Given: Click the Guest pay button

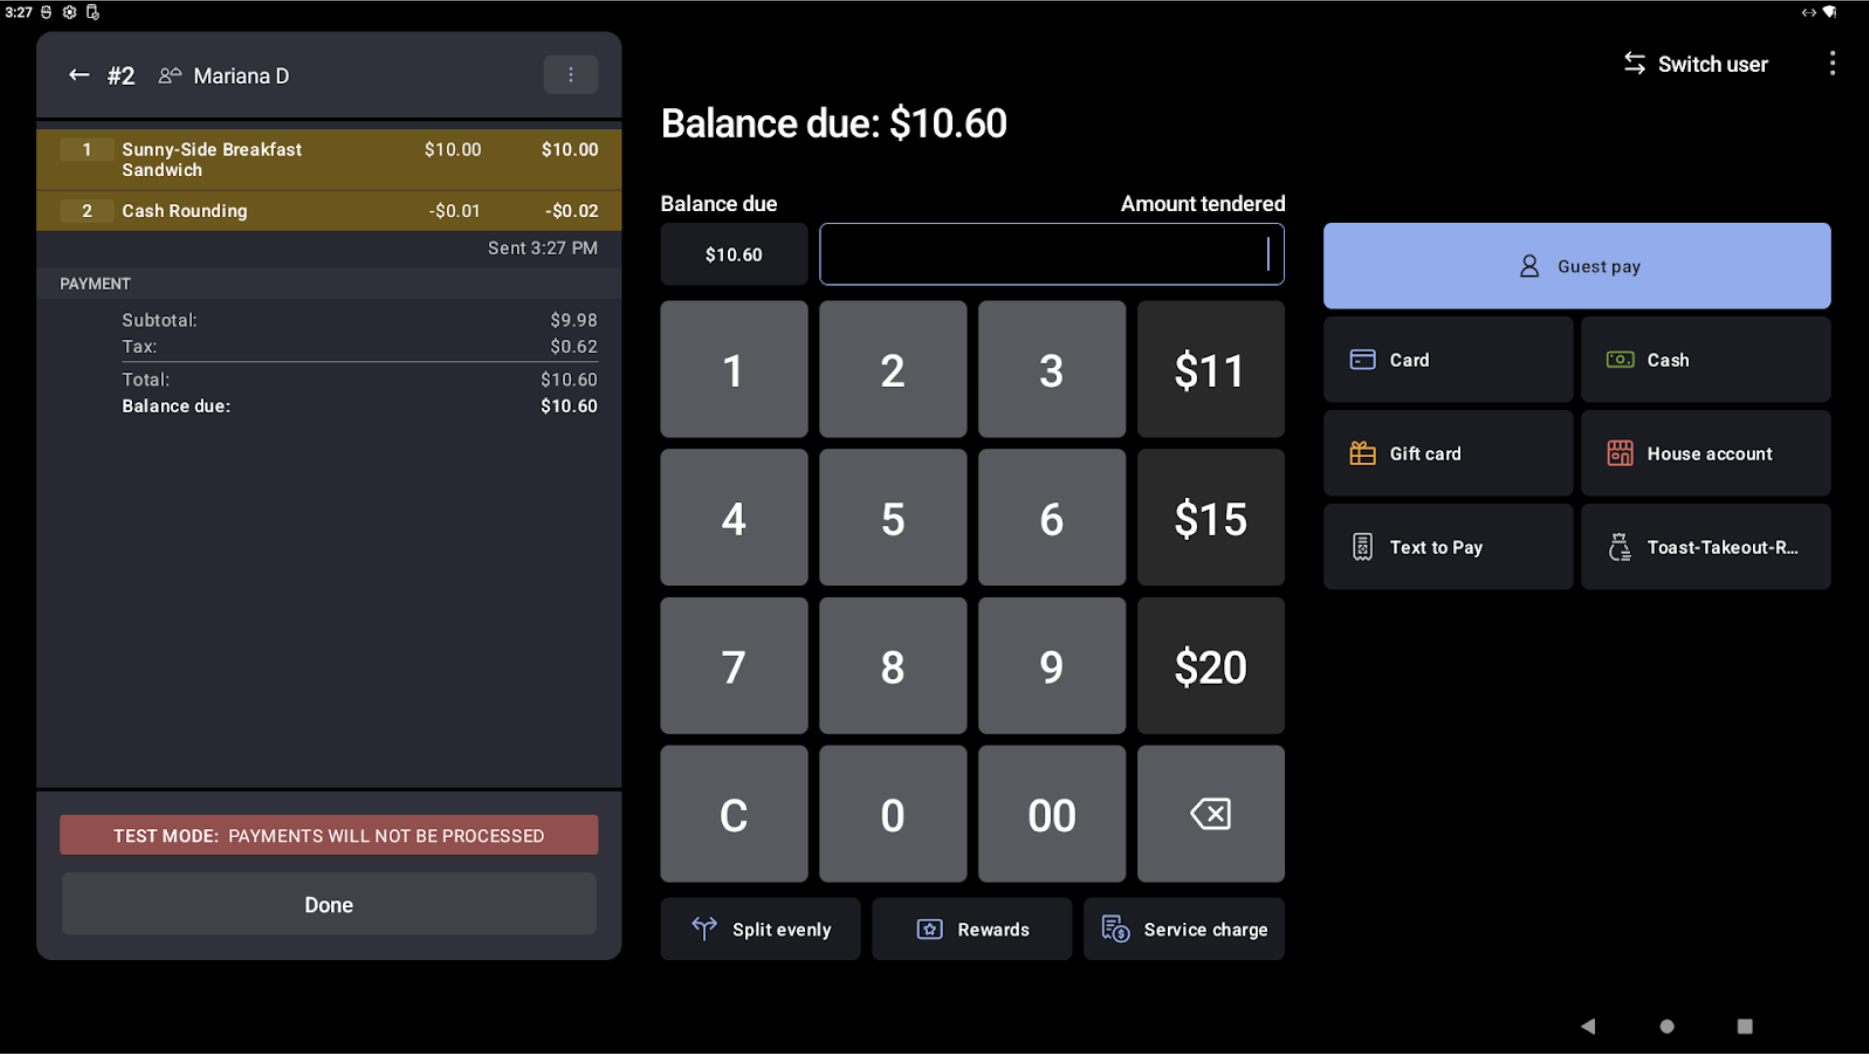Looking at the screenshot, I should click(x=1576, y=266).
